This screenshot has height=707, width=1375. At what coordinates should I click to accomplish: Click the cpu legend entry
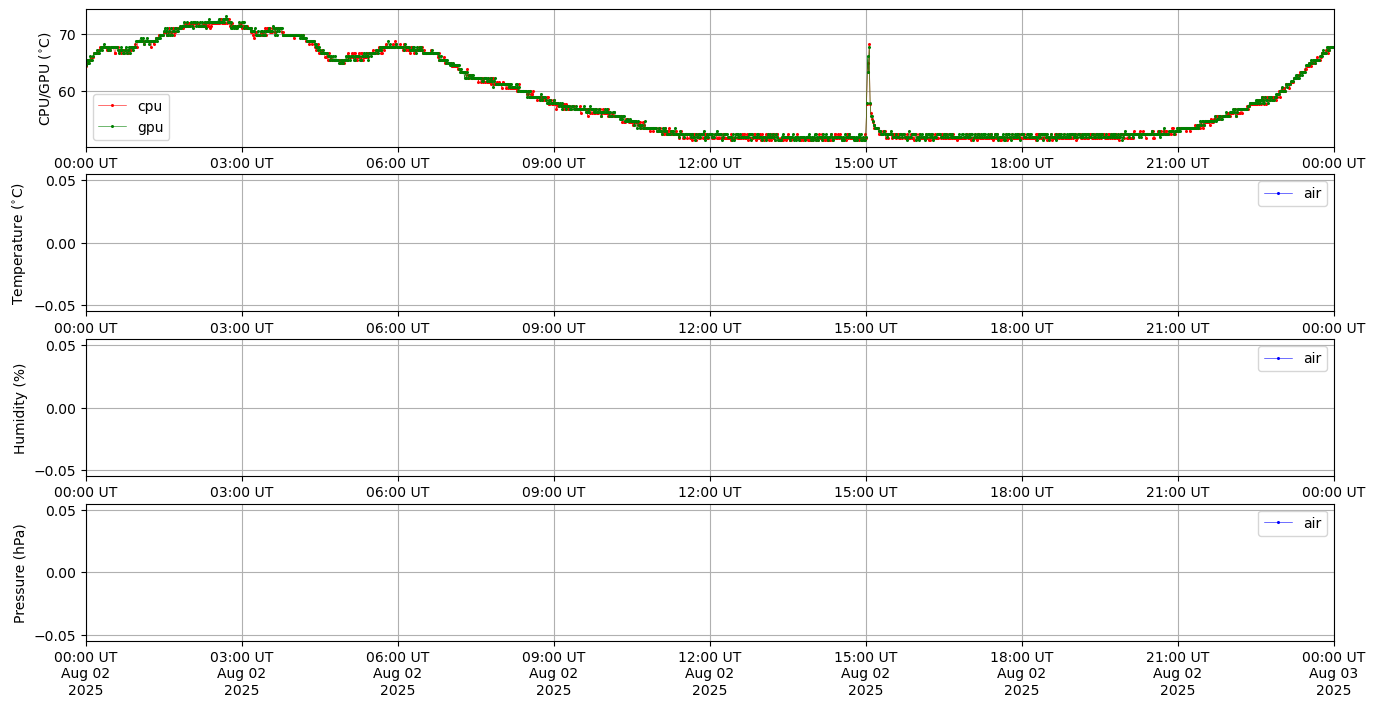click(131, 106)
